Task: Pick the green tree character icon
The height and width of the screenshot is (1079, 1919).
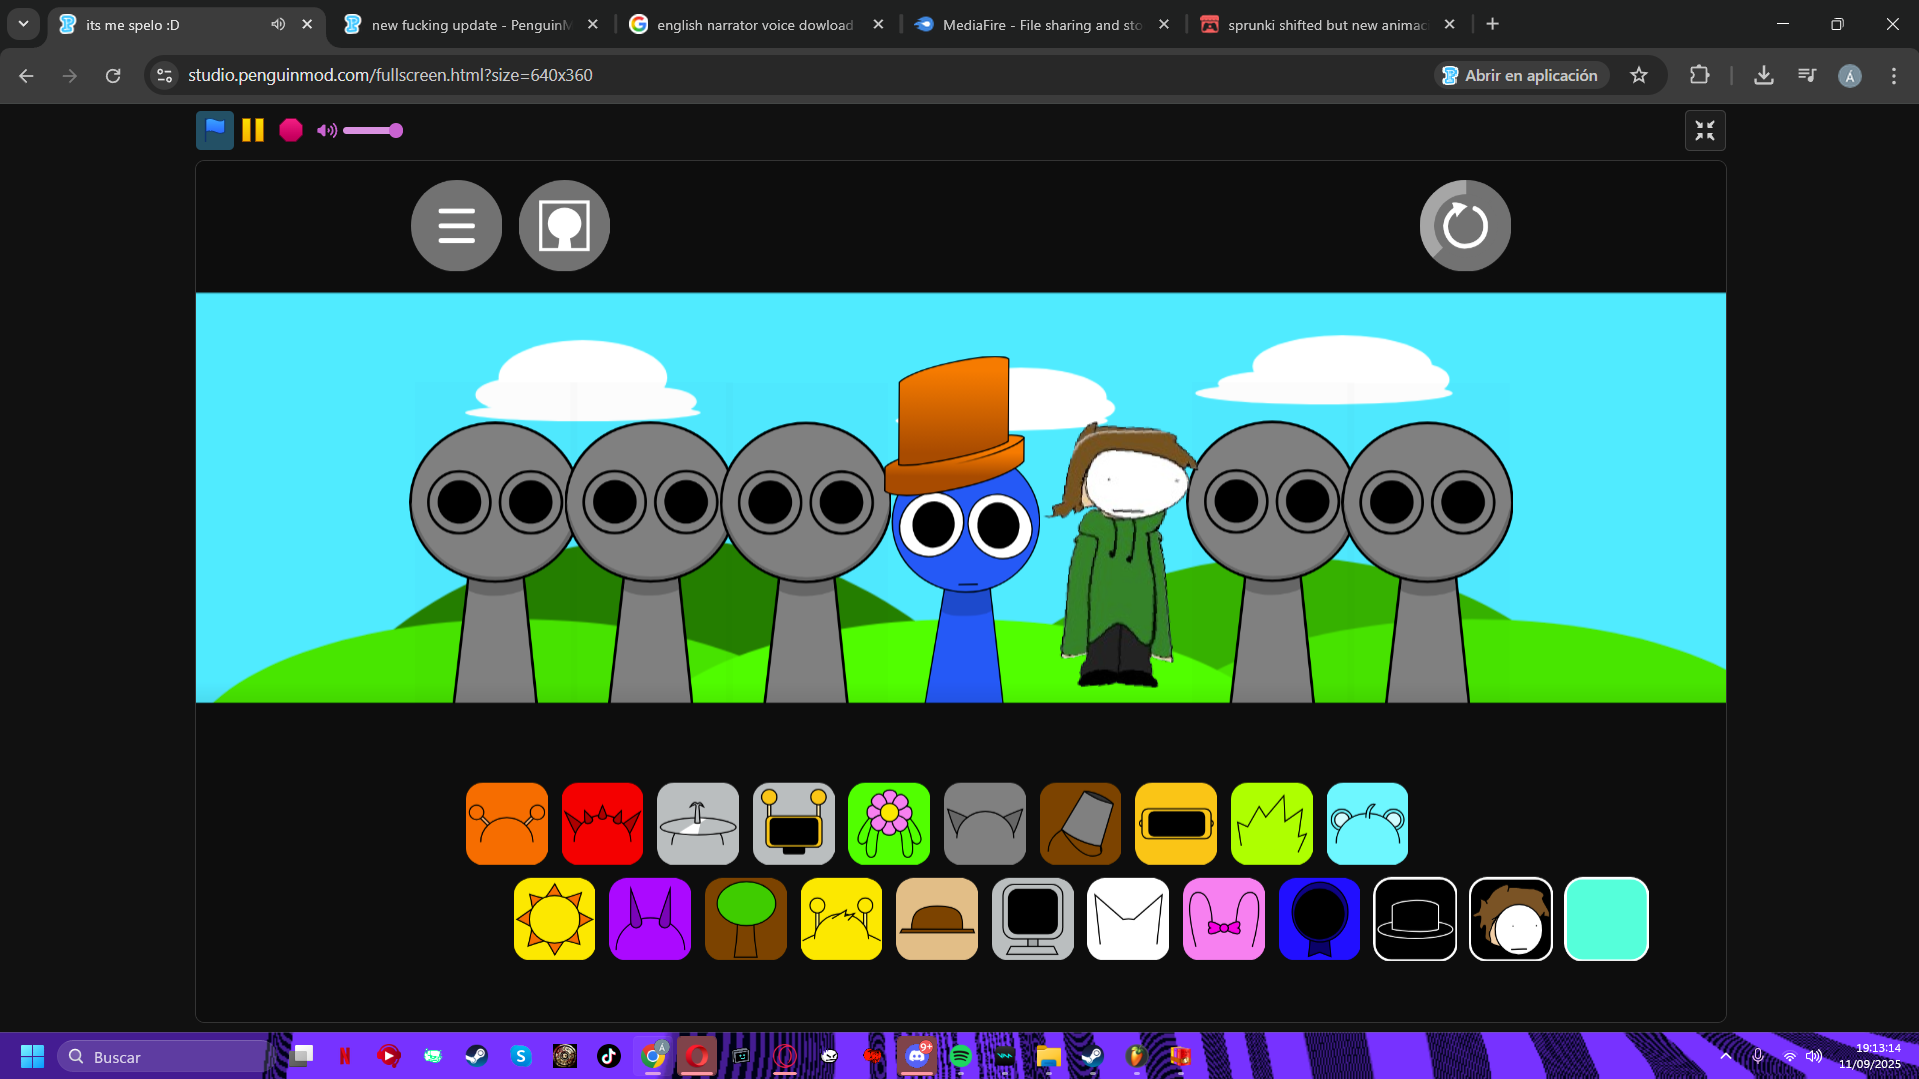Action: (746, 919)
